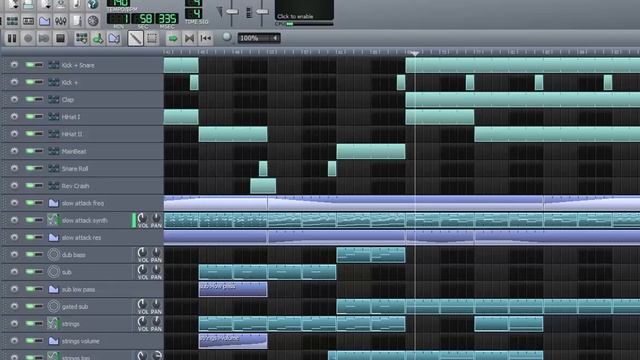Screen dimensions: 640x360
Task: Open track actions gear for sub track
Action: (14, 271)
